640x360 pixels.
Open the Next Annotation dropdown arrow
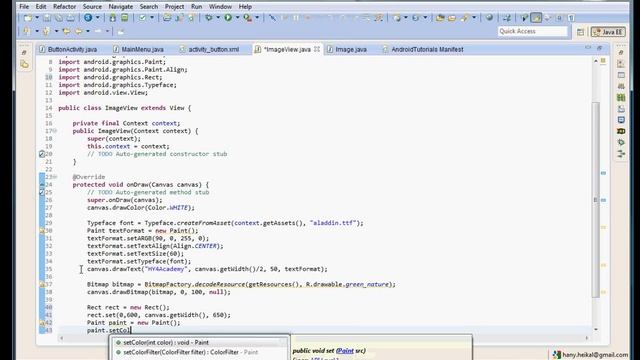(x=36, y=31)
